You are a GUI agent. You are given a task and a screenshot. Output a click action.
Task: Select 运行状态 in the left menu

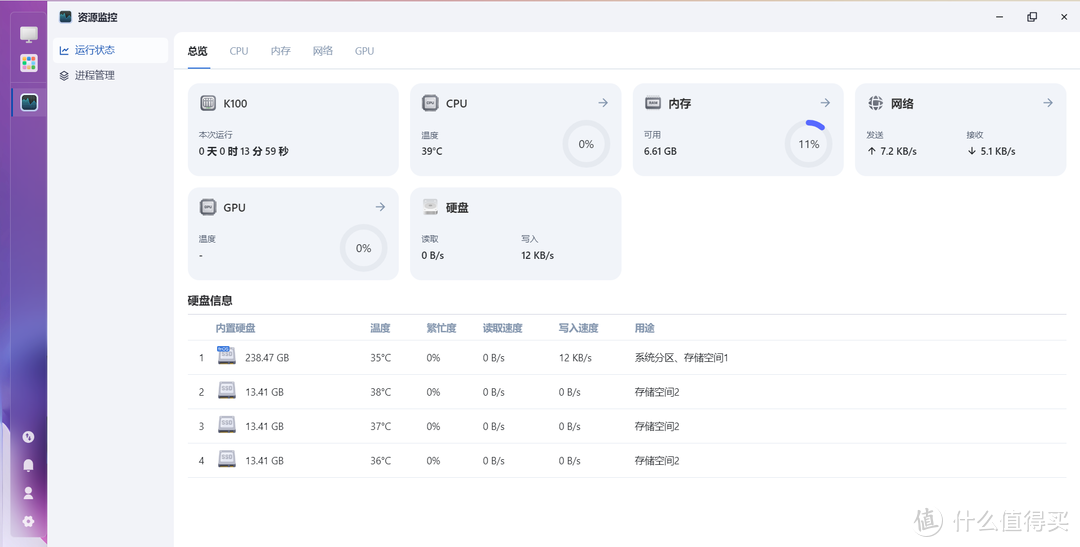[x=110, y=50]
